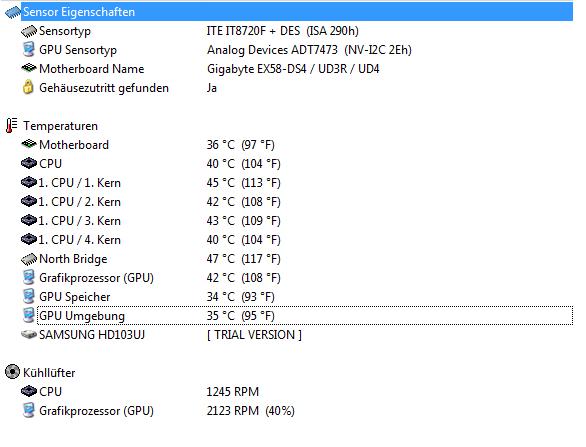Click the Motherboard Name board icon
The width and height of the screenshot is (586, 447).
(x=29, y=68)
